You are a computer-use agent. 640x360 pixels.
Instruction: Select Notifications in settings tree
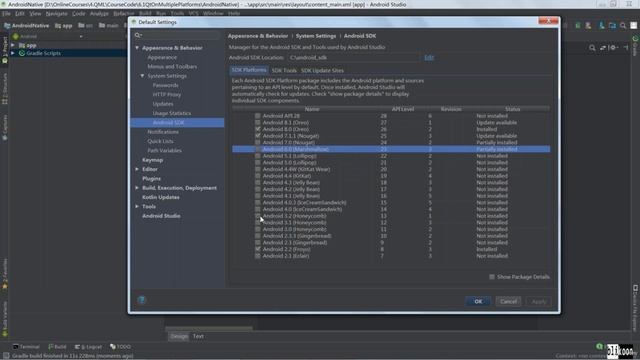pos(163,132)
